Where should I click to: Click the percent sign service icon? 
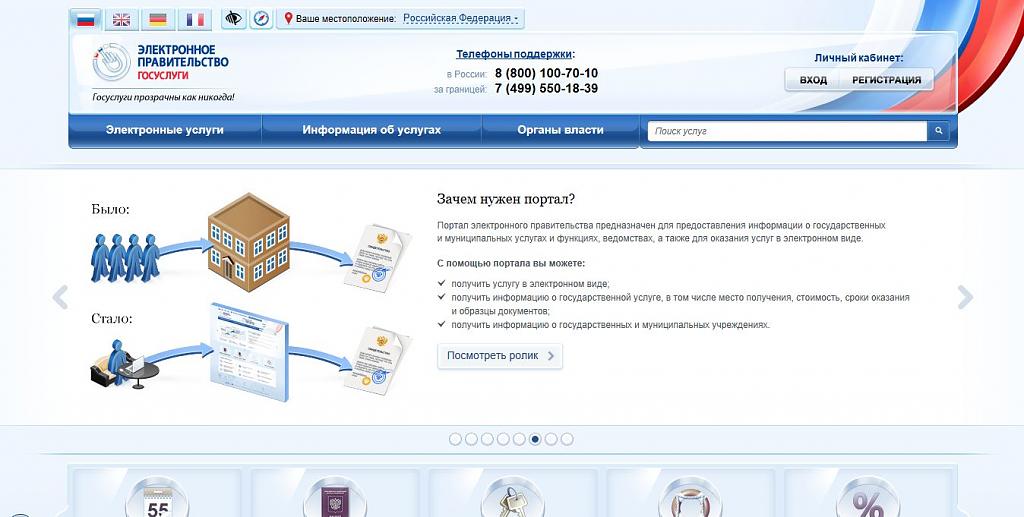[868, 497]
